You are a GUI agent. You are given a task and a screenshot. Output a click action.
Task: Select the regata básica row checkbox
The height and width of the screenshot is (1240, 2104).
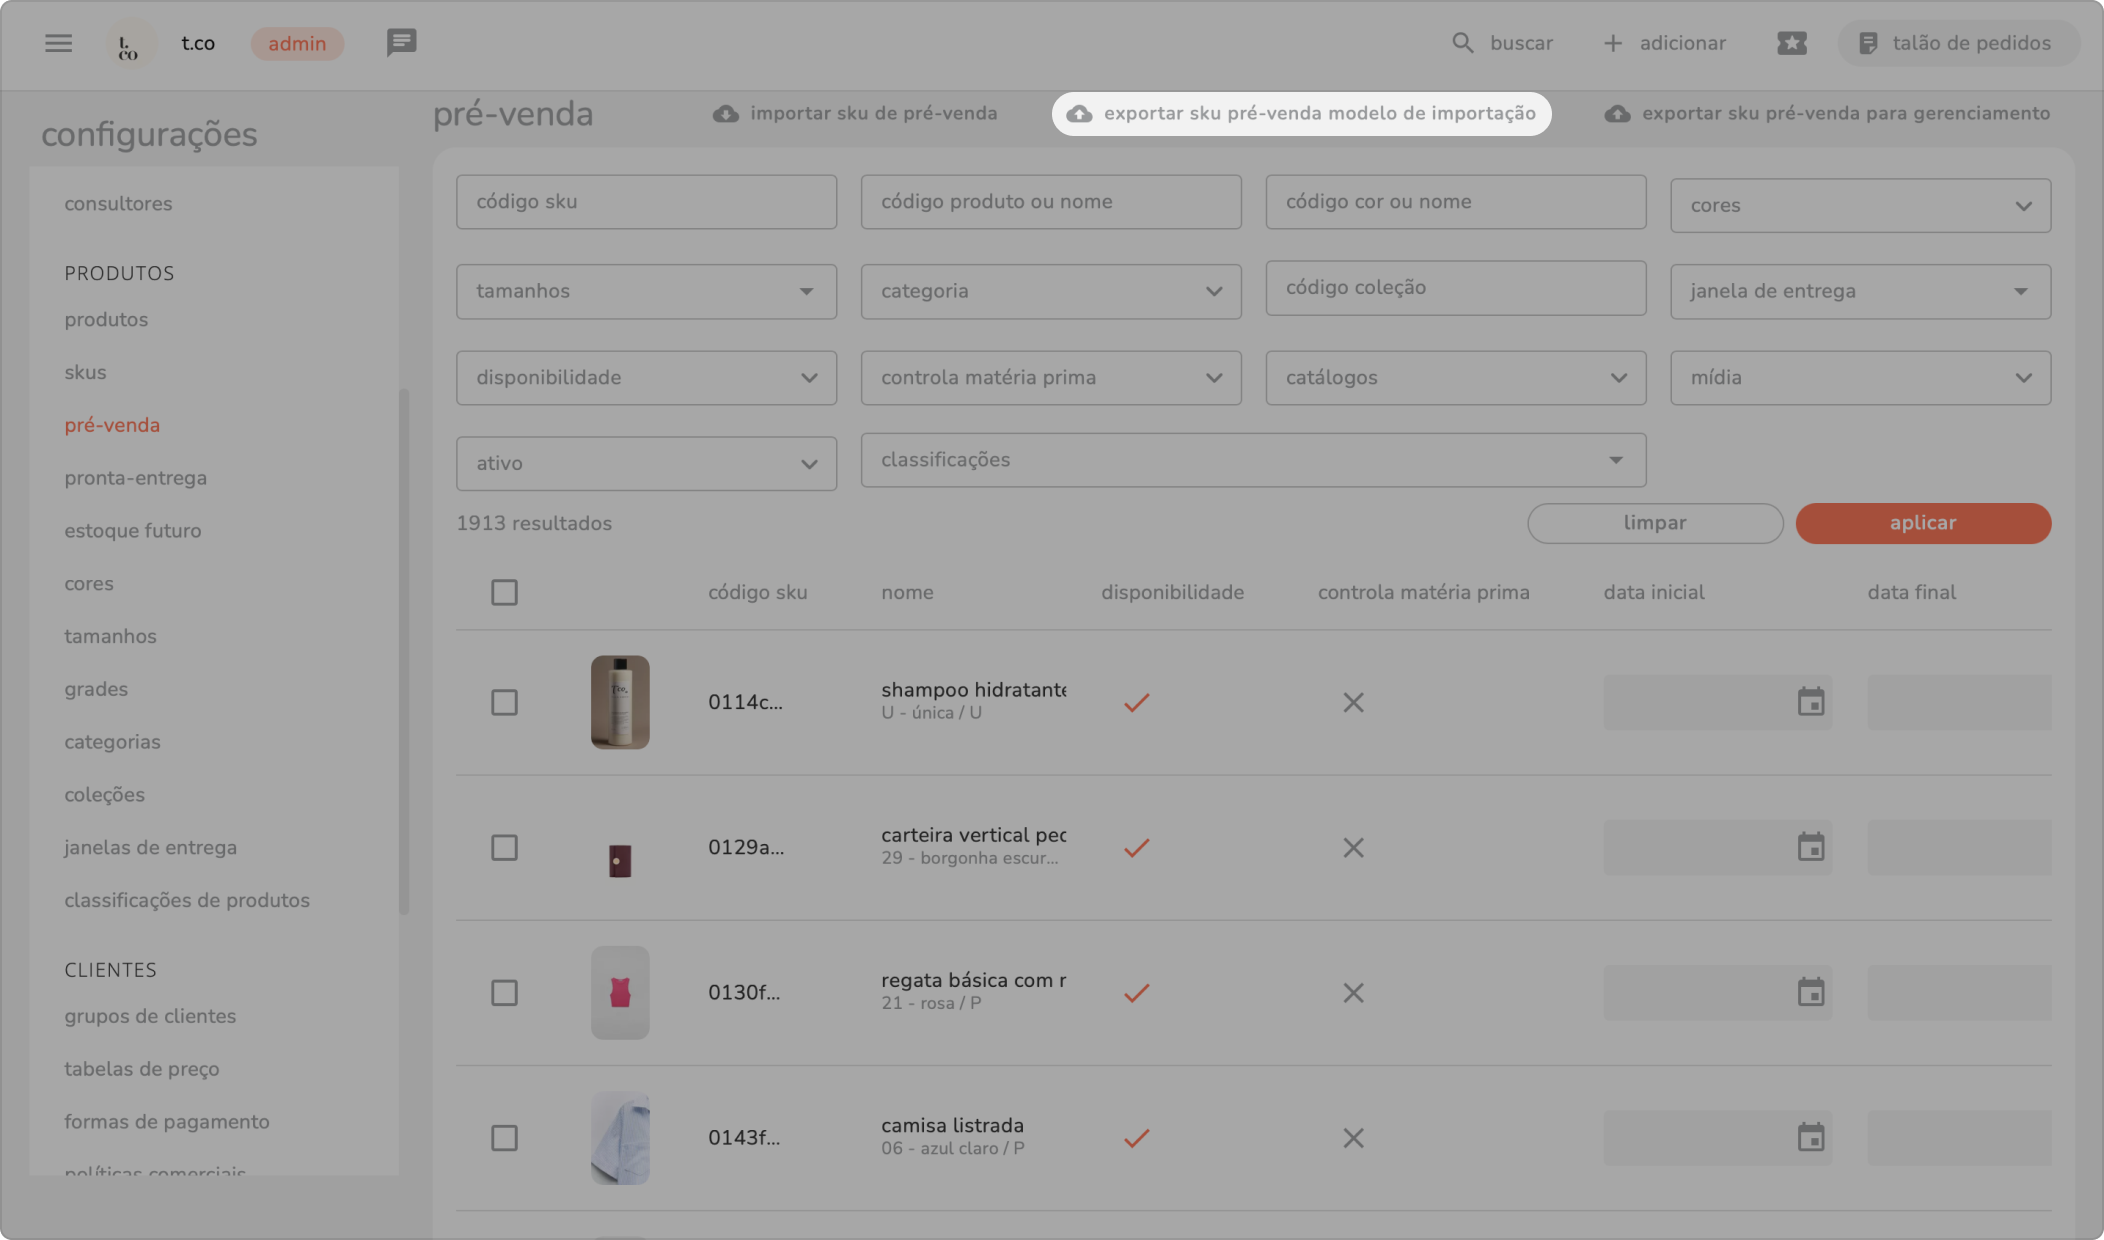point(504,993)
